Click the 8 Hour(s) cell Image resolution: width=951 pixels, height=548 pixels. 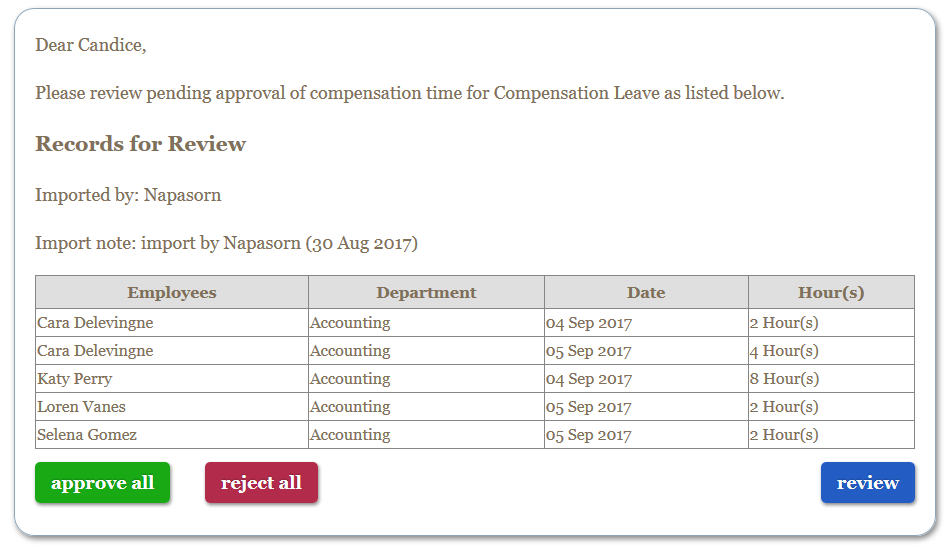831,379
